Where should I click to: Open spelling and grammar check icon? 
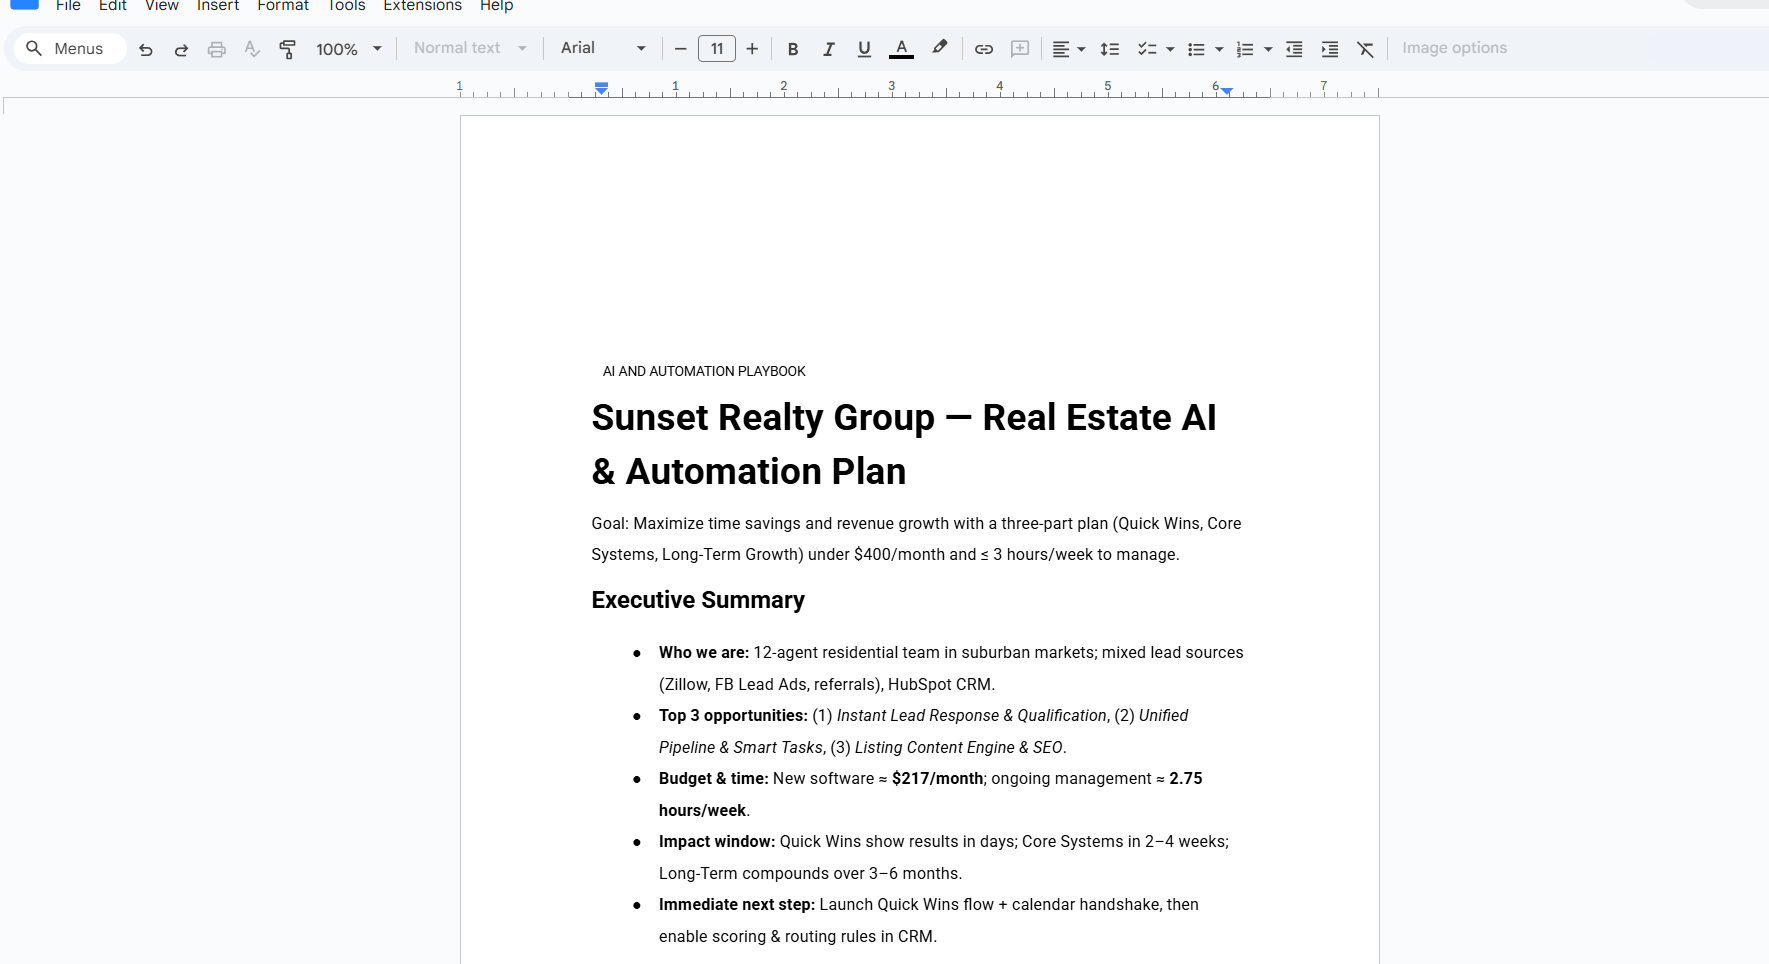click(252, 49)
